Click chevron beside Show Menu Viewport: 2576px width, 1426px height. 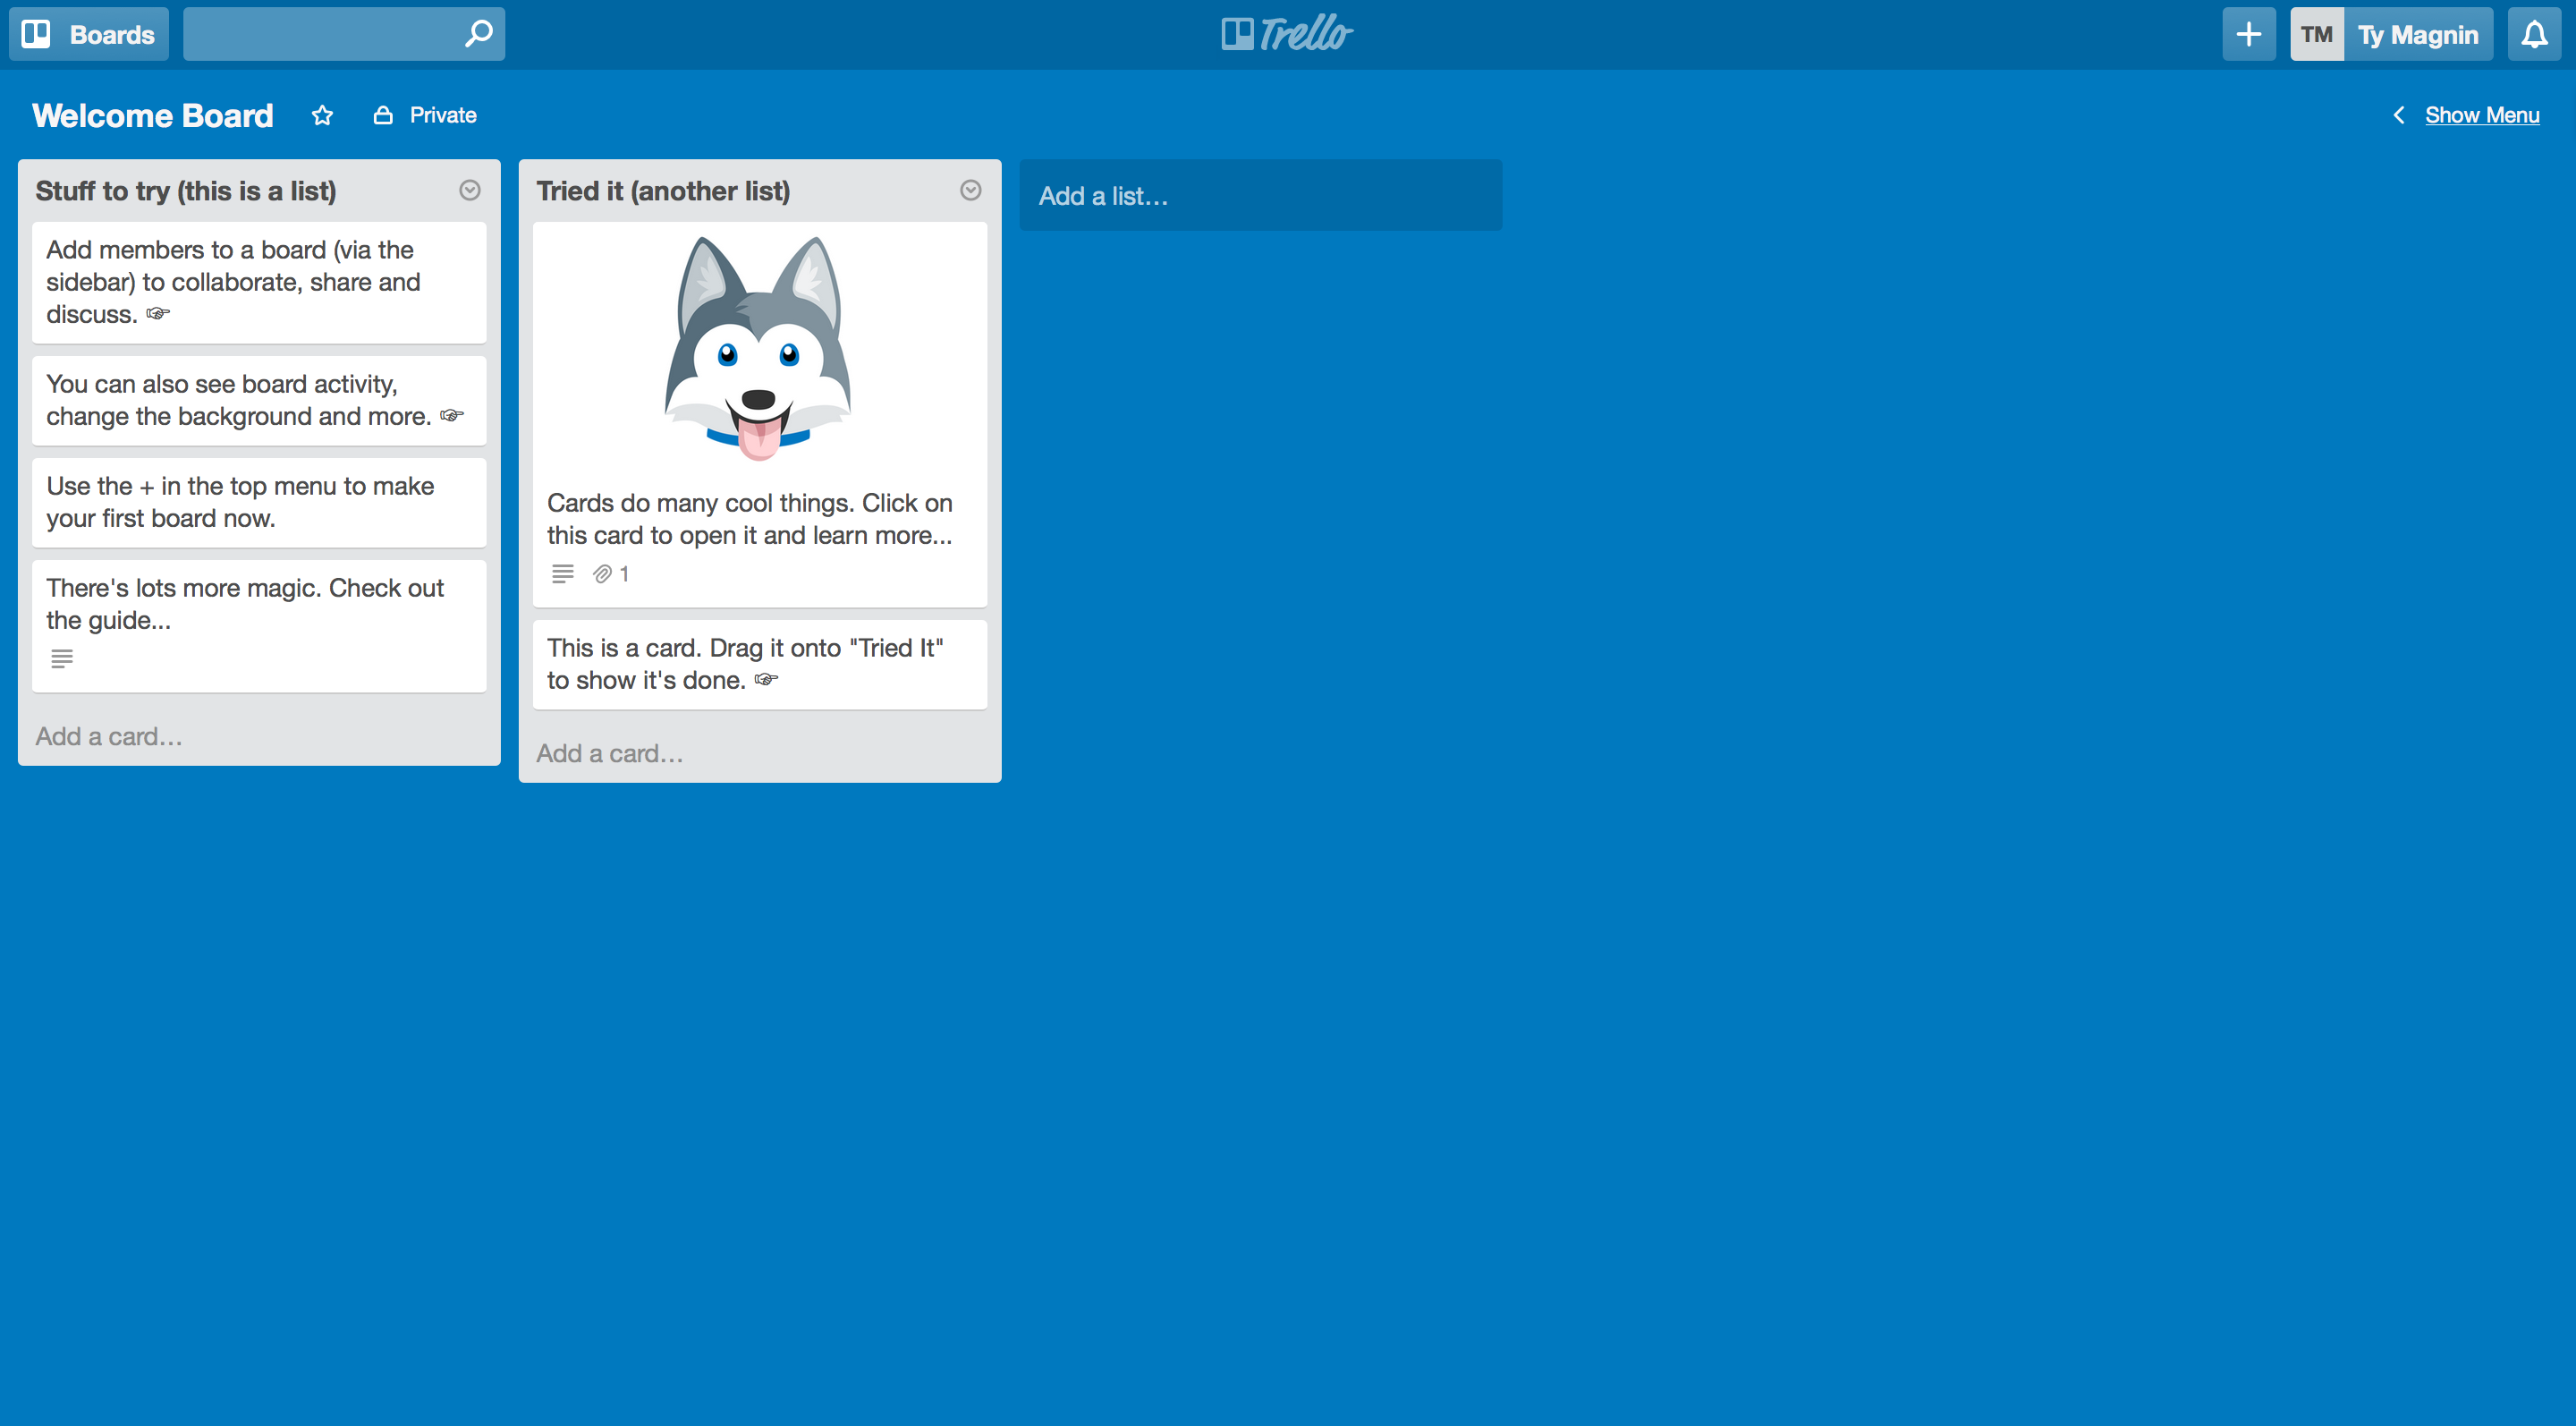pyautogui.click(x=2398, y=115)
